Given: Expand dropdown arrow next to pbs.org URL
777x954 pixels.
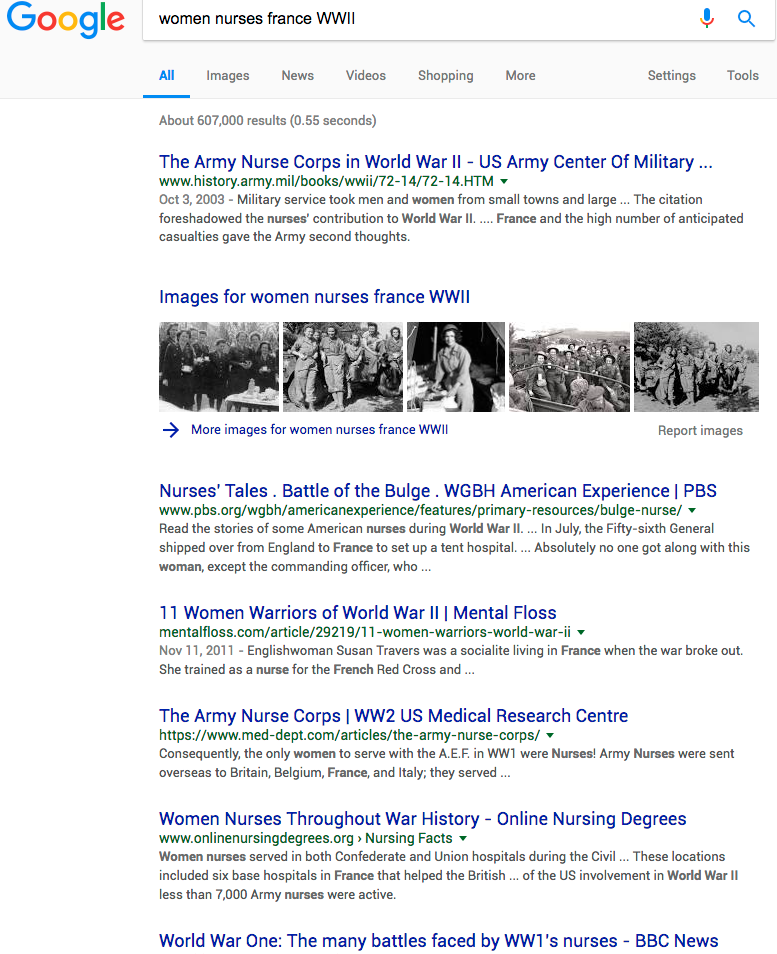Looking at the screenshot, I should point(692,510).
